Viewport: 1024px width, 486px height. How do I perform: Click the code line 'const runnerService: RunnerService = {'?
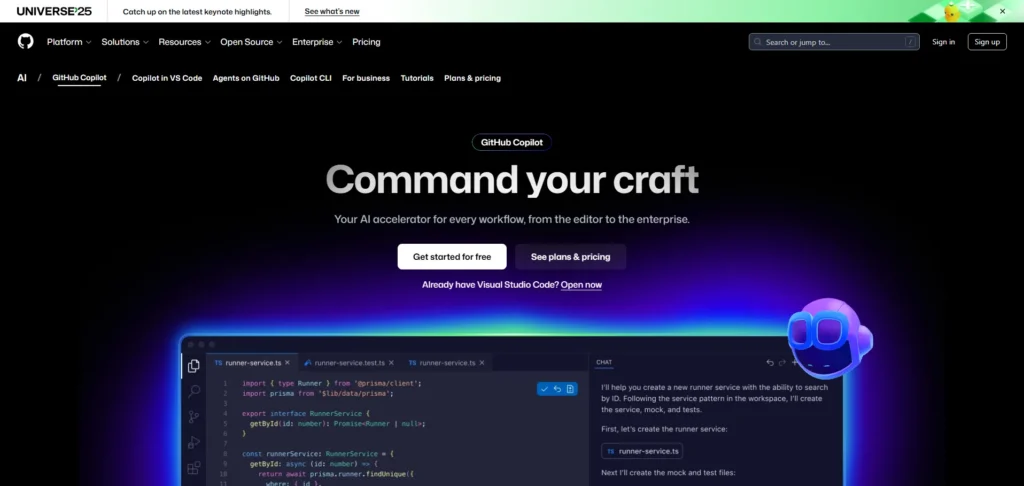point(317,453)
